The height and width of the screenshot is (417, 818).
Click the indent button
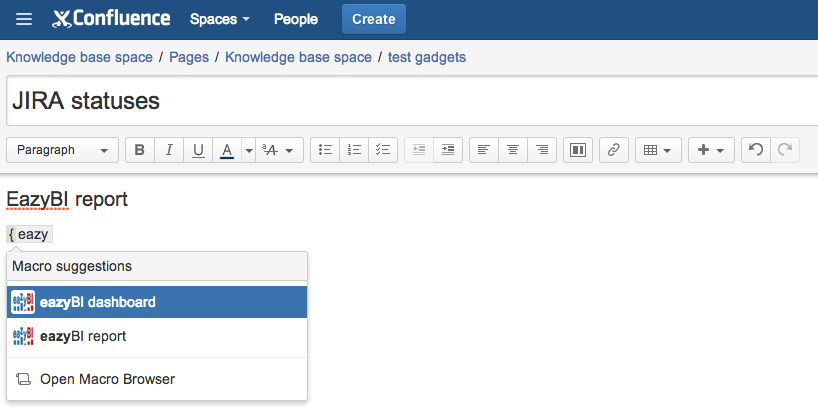[x=448, y=150]
